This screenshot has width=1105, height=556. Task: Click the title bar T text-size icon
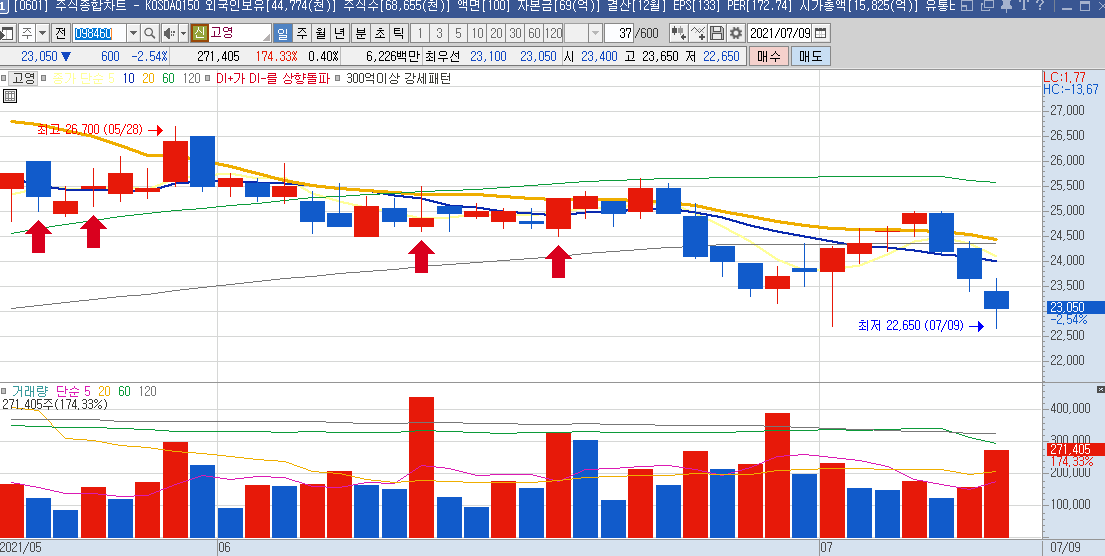[1023, 6]
